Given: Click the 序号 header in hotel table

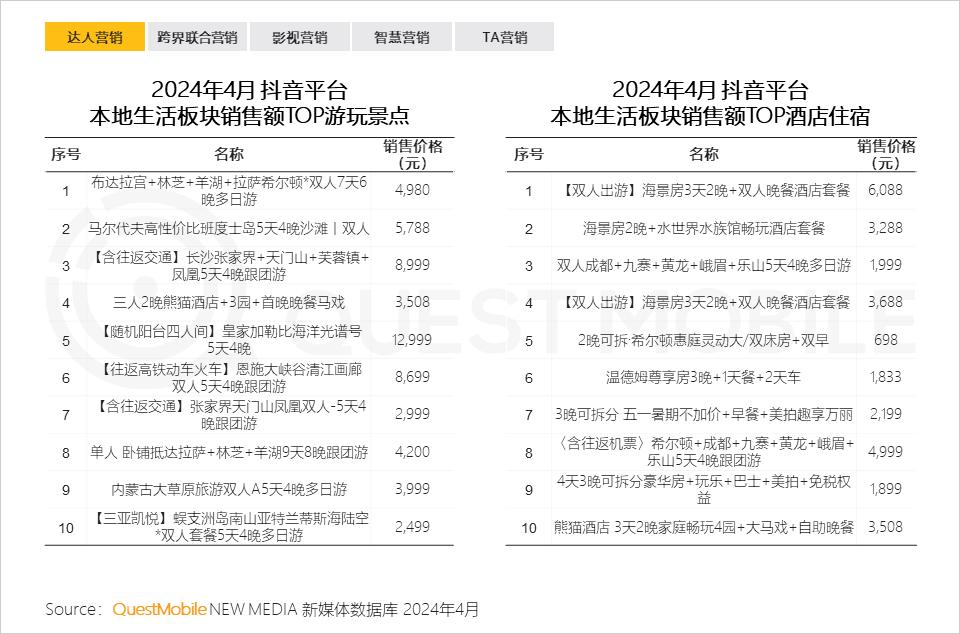Looking at the screenshot, I should (x=529, y=154).
